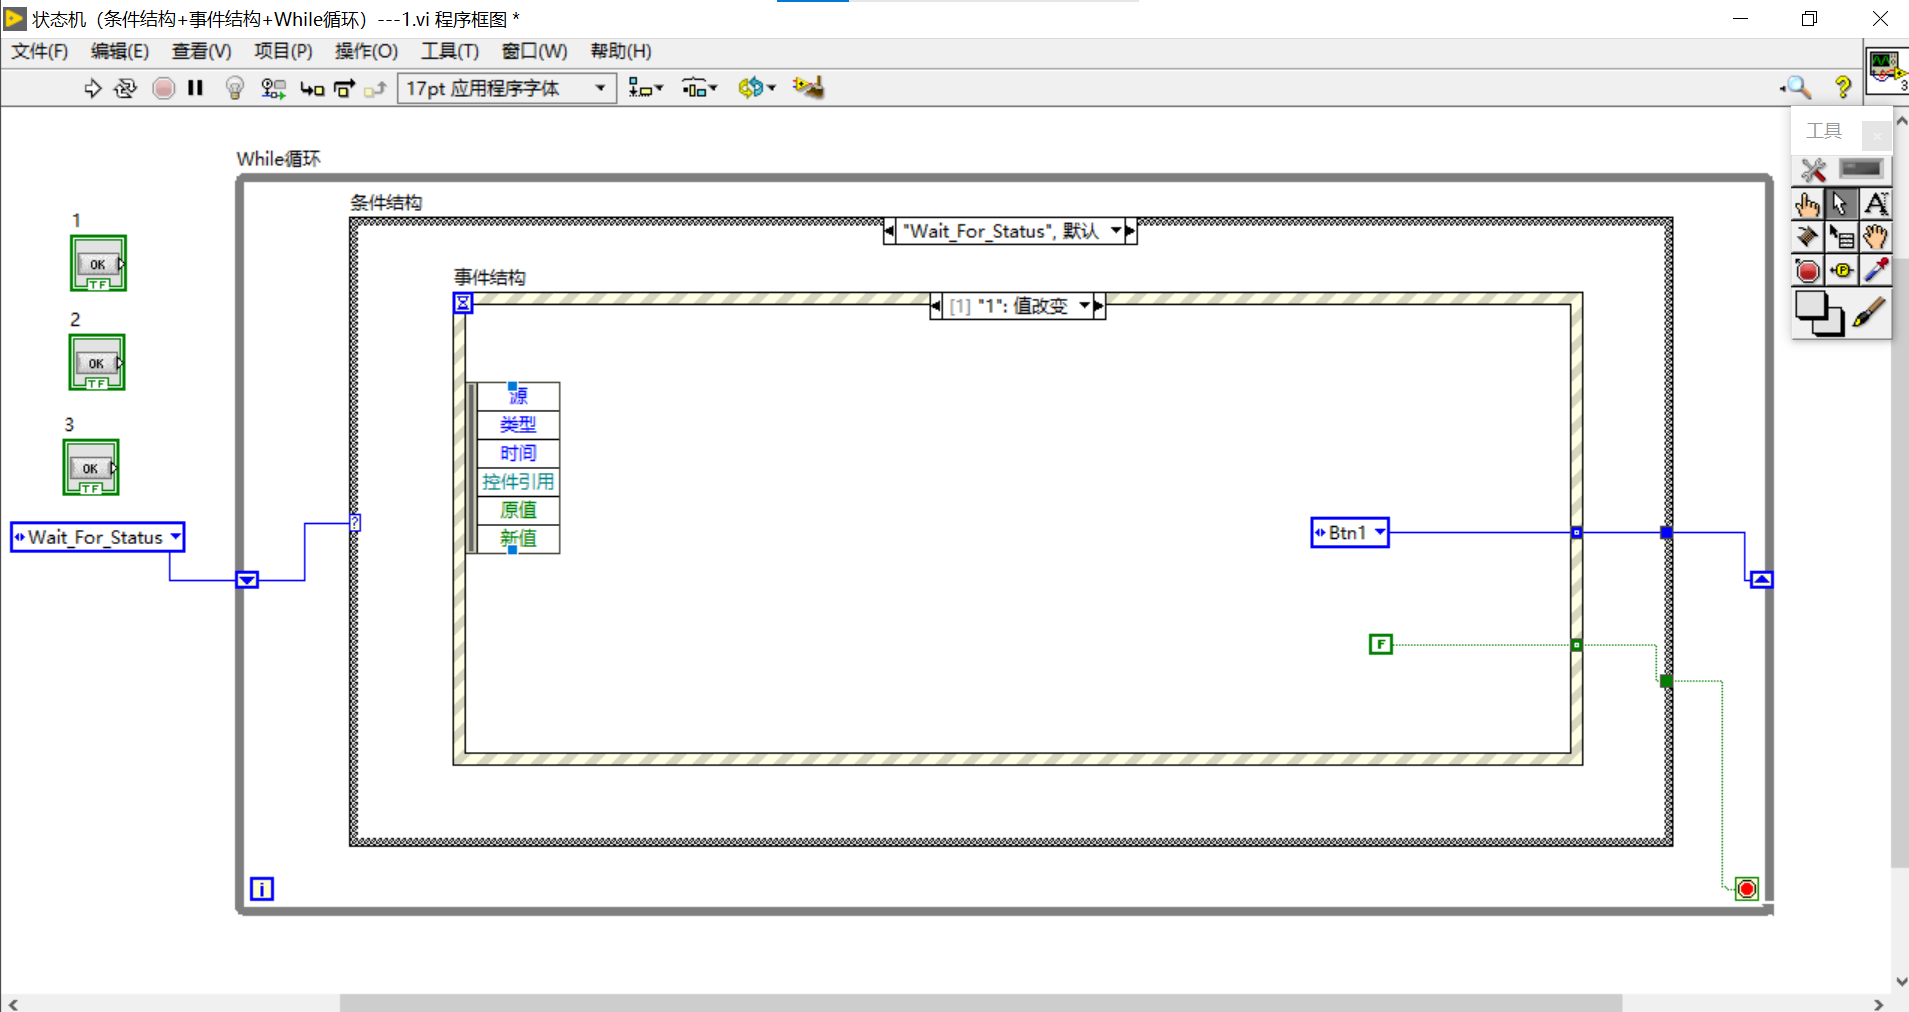
Task: Open the 查看(V) menu
Action: (x=201, y=51)
